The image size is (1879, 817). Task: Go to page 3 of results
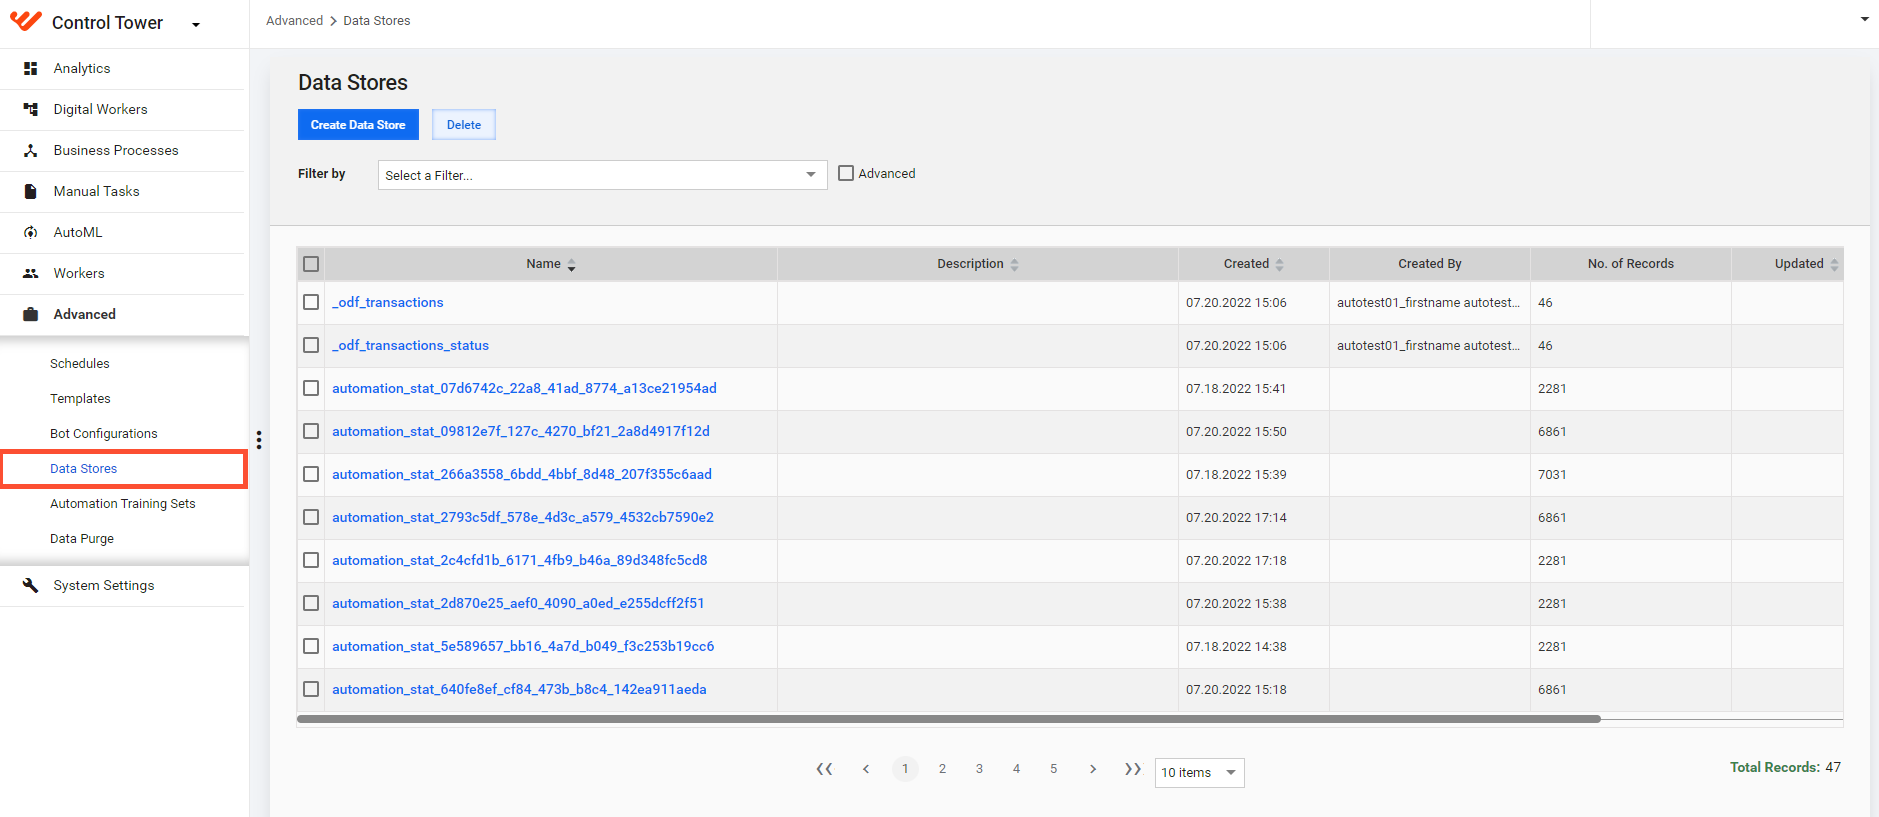click(979, 769)
